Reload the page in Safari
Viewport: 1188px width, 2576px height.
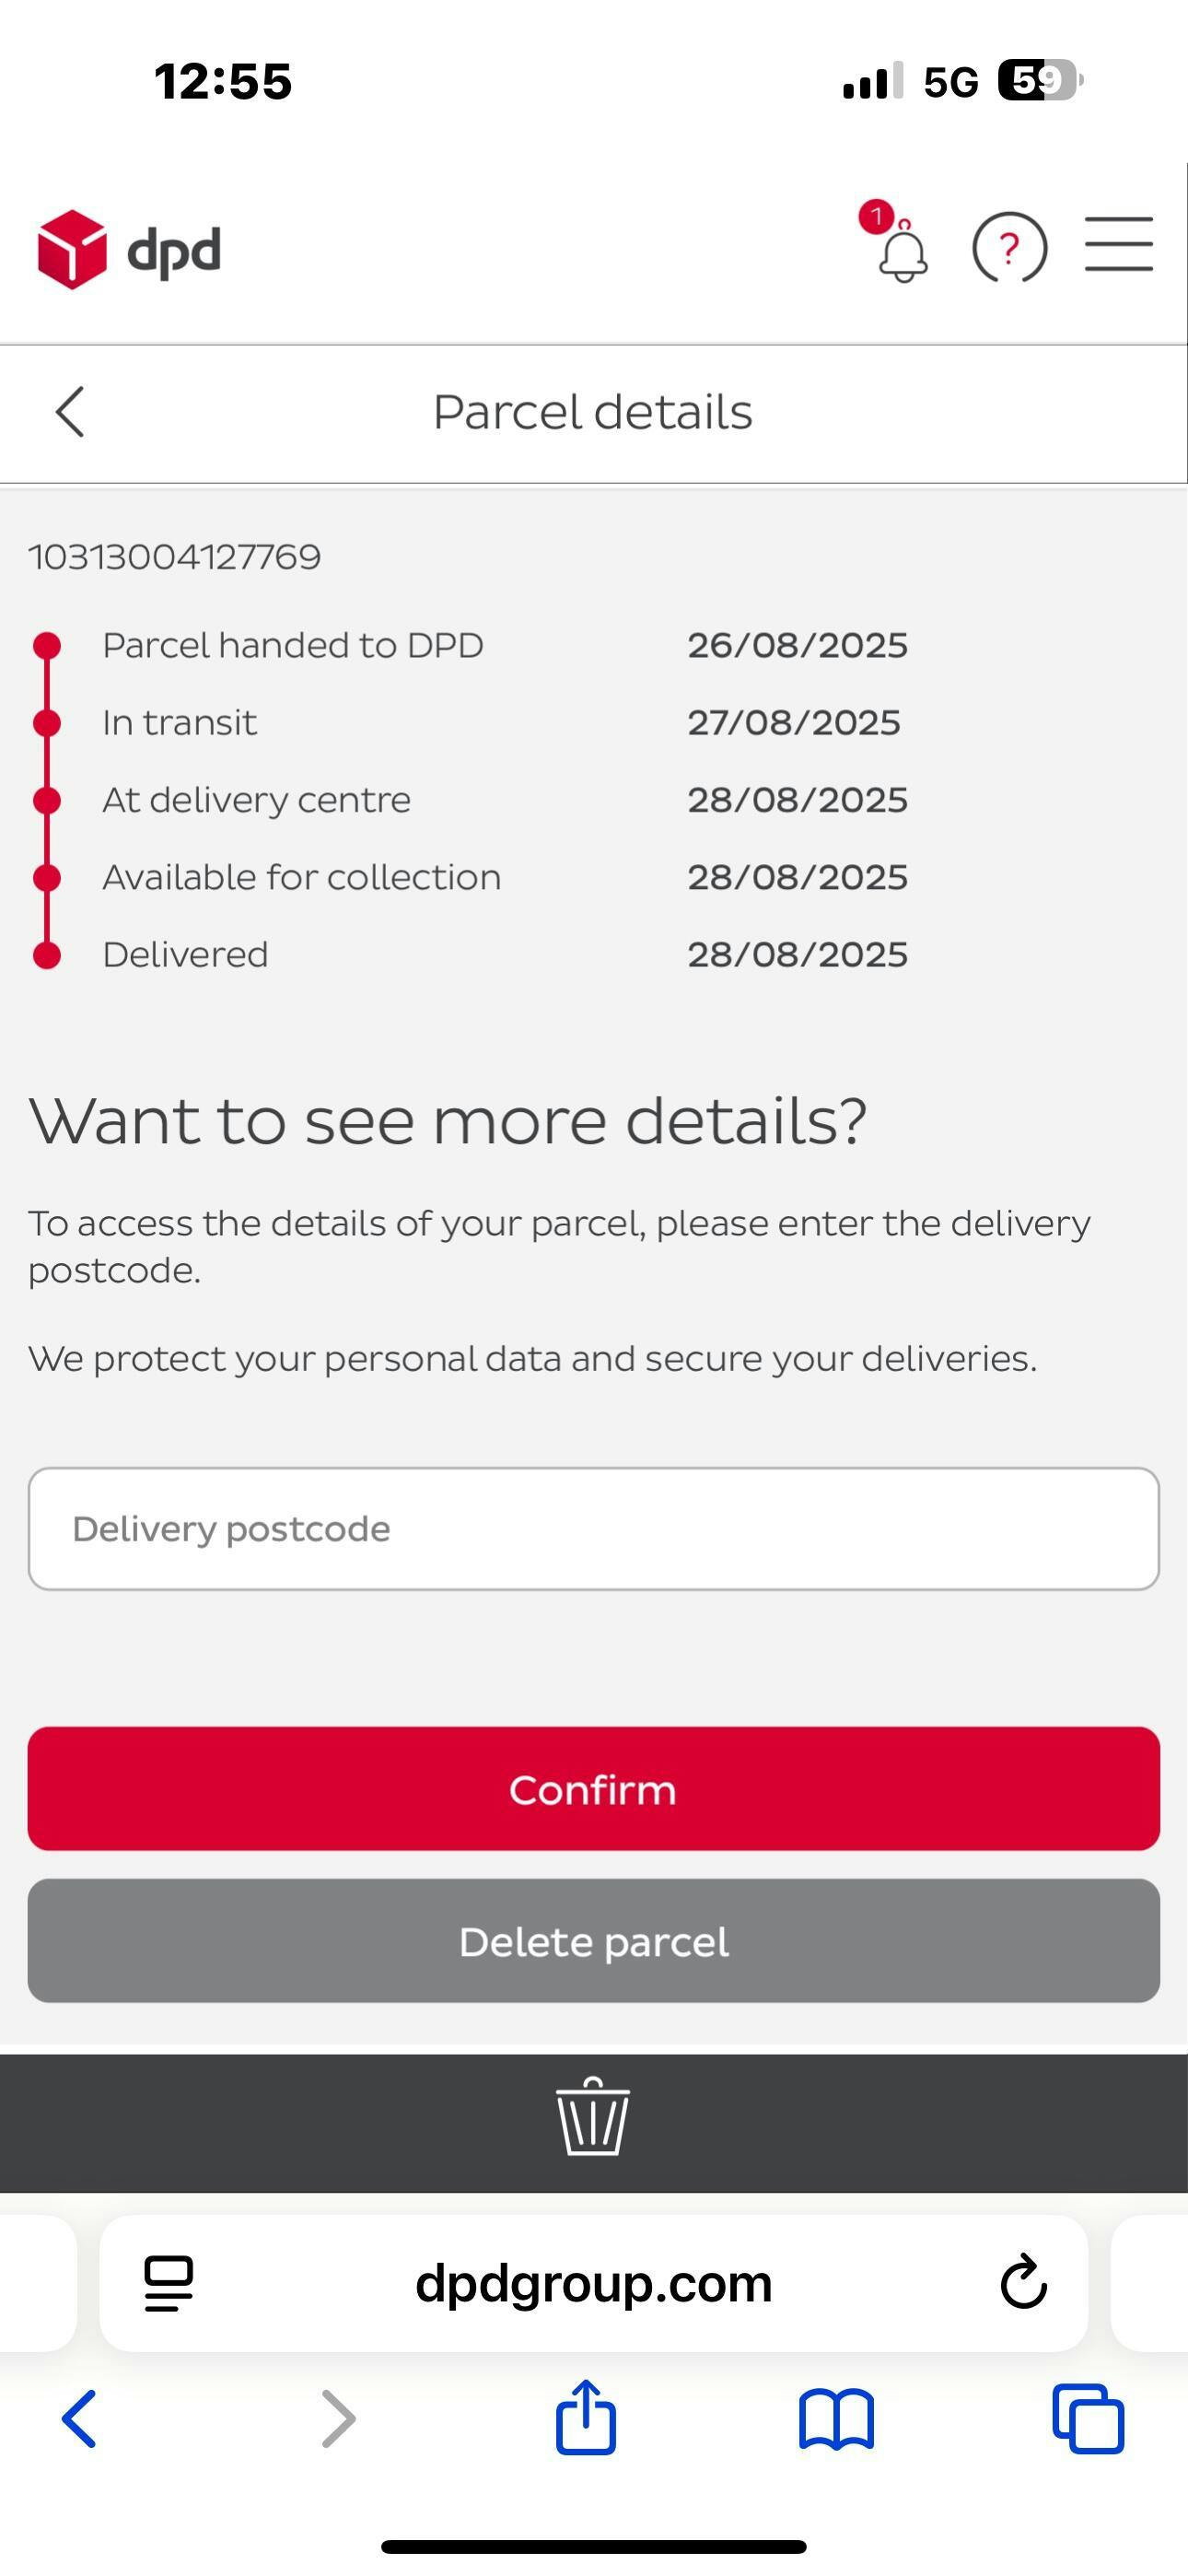[x=1023, y=2284]
